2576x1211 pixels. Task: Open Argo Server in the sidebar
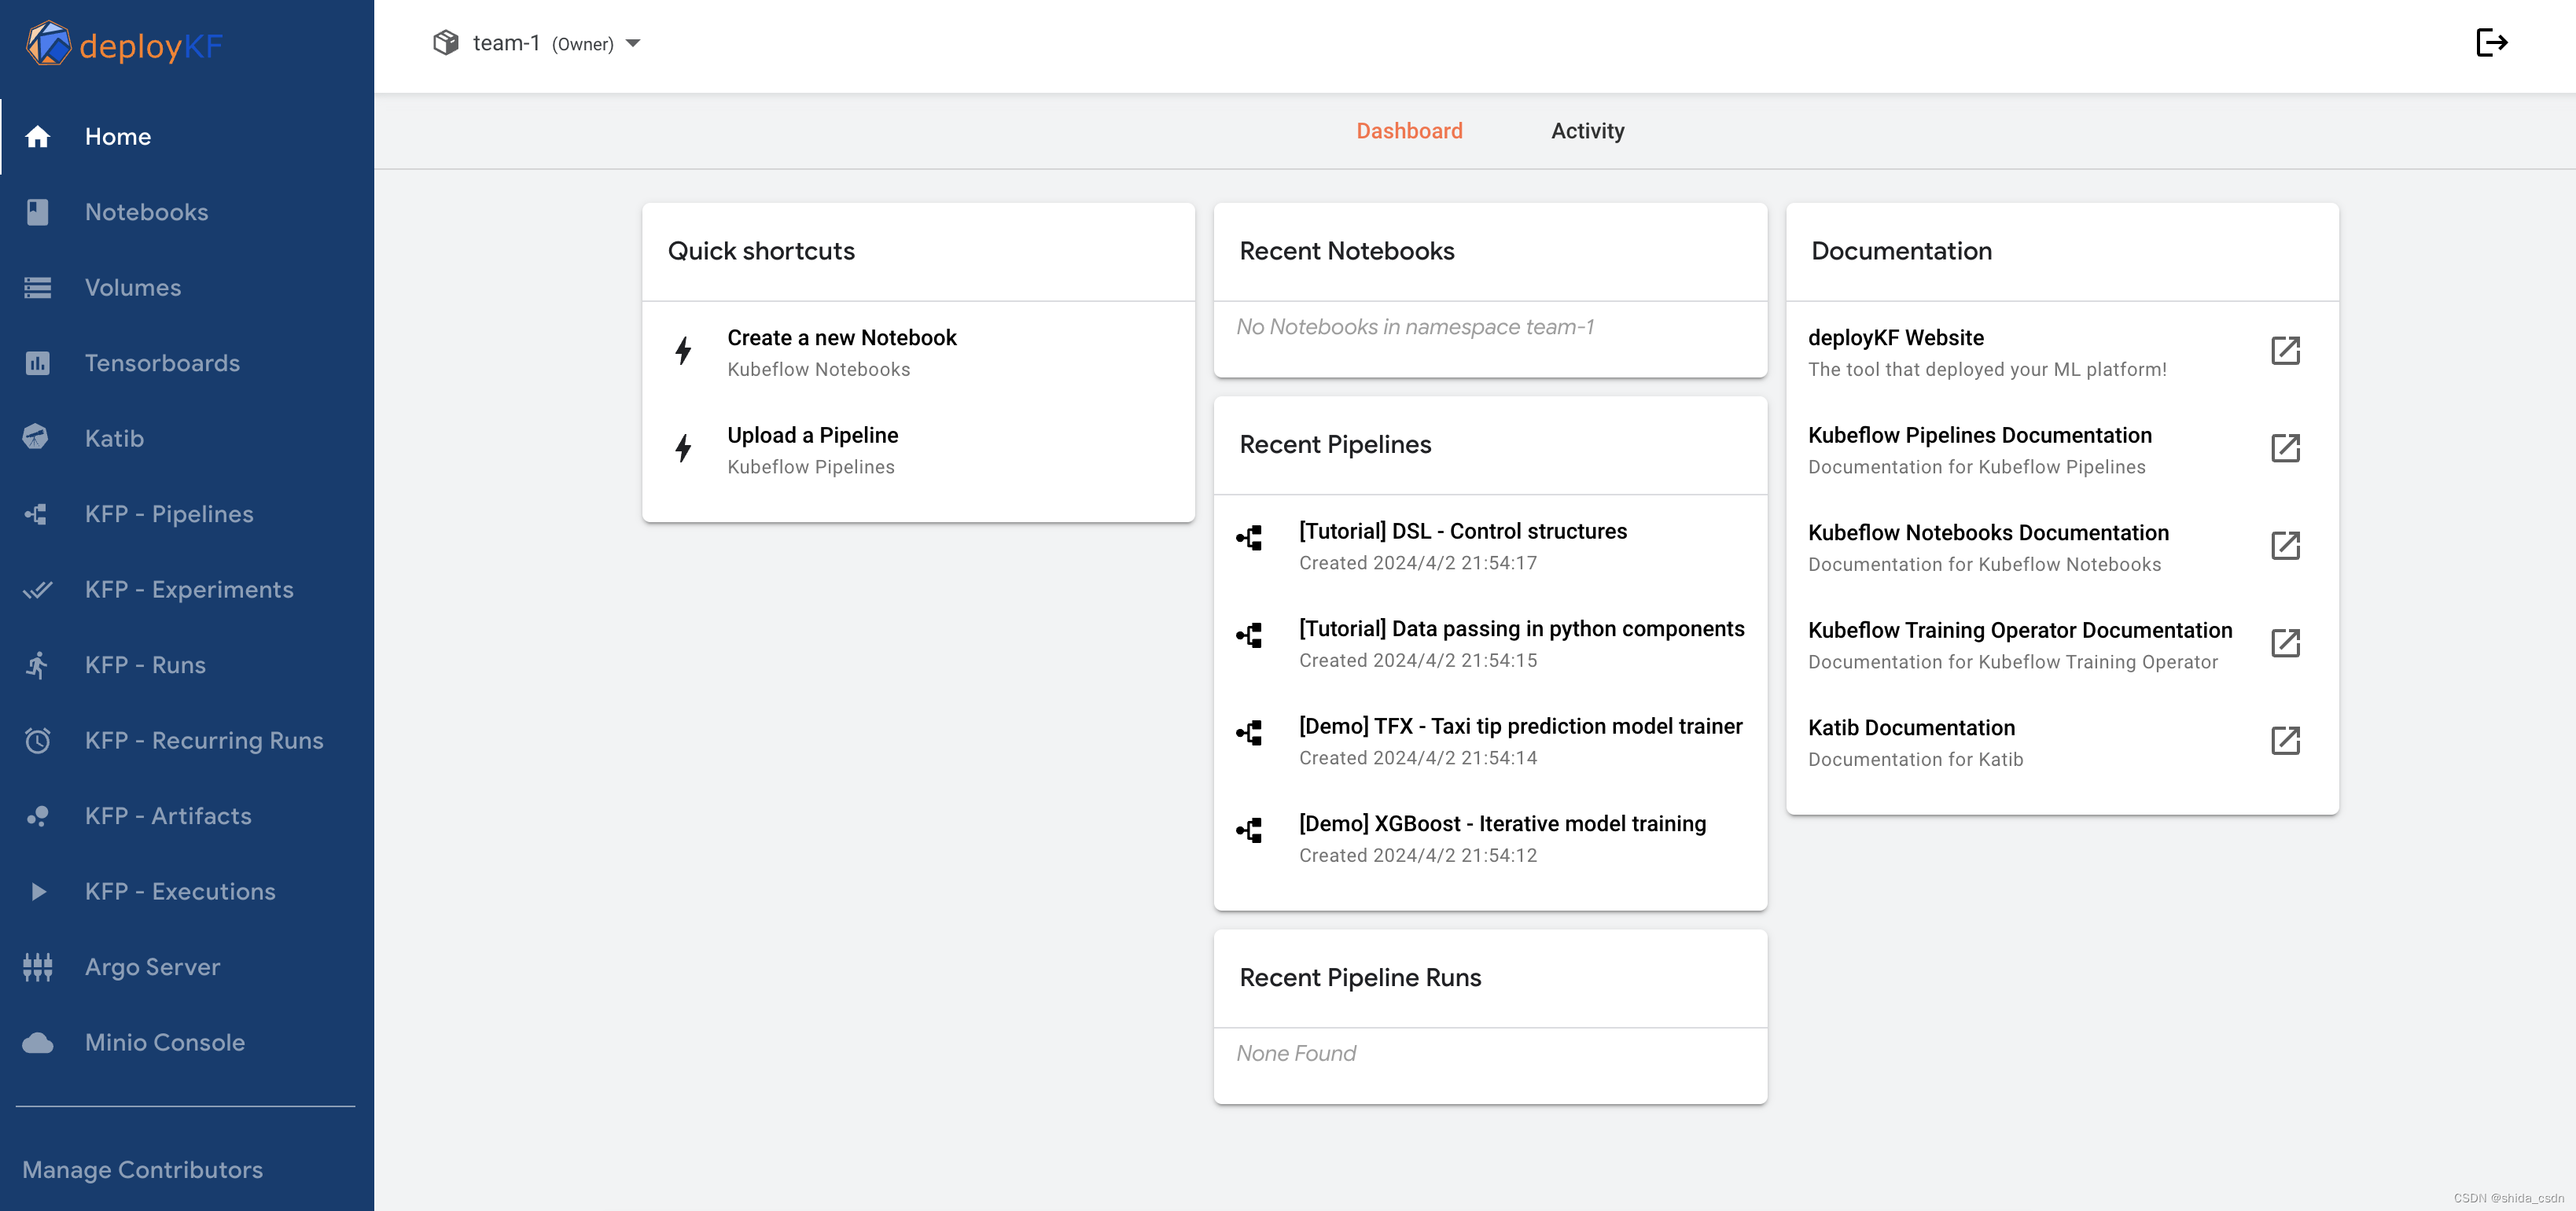tap(187, 967)
